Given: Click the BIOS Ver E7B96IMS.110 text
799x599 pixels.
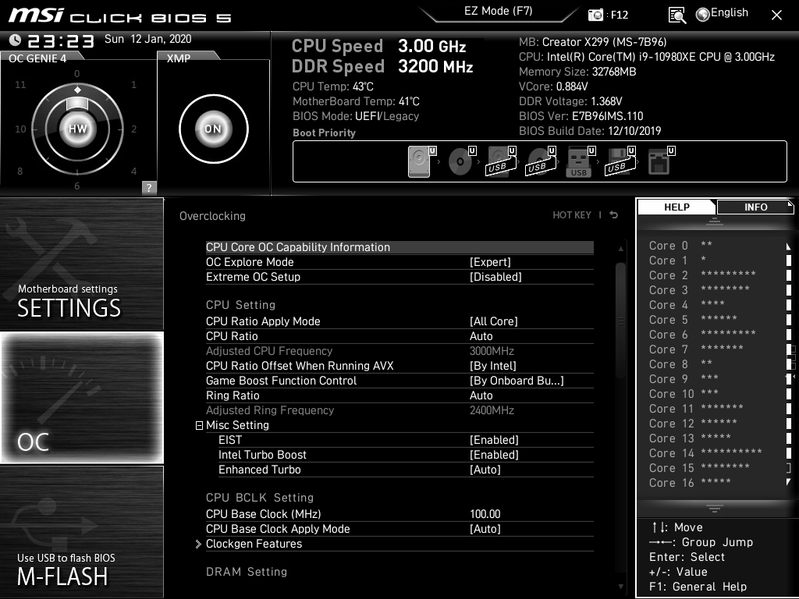Looking at the screenshot, I should [581, 116].
